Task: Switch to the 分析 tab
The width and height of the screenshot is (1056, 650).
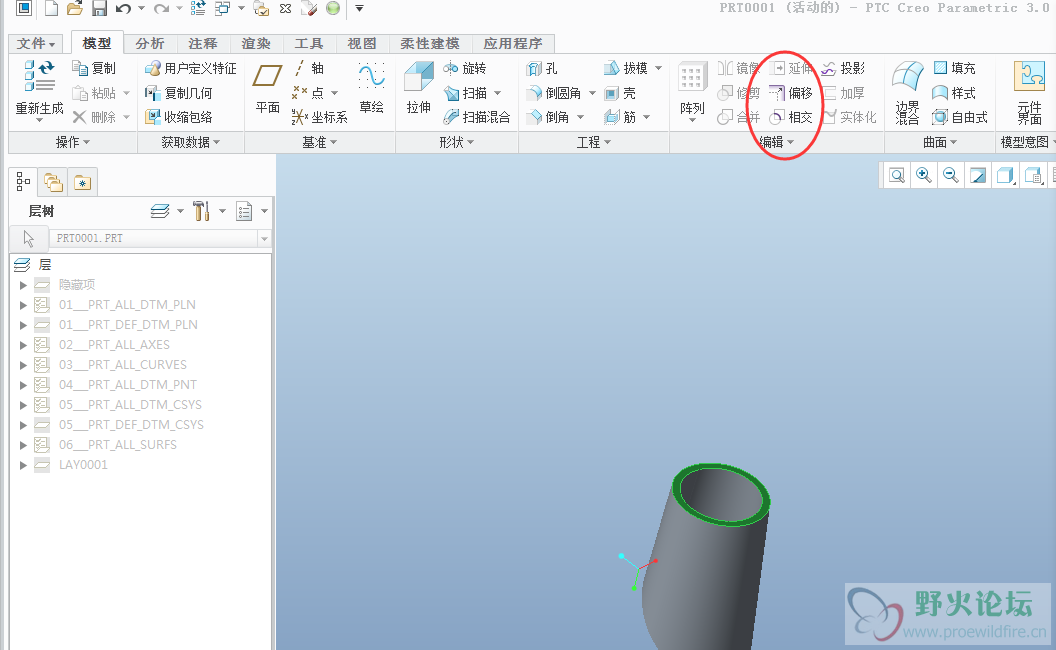Action: click(150, 43)
